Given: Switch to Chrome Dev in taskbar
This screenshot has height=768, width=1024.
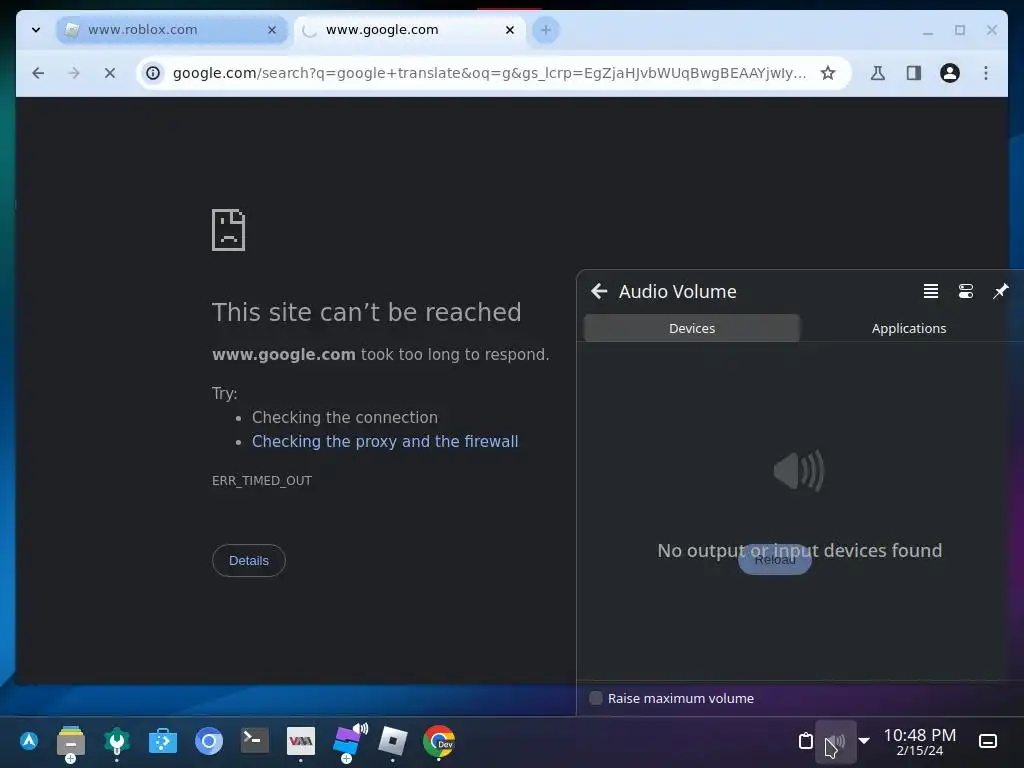Looking at the screenshot, I should point(439,741).
